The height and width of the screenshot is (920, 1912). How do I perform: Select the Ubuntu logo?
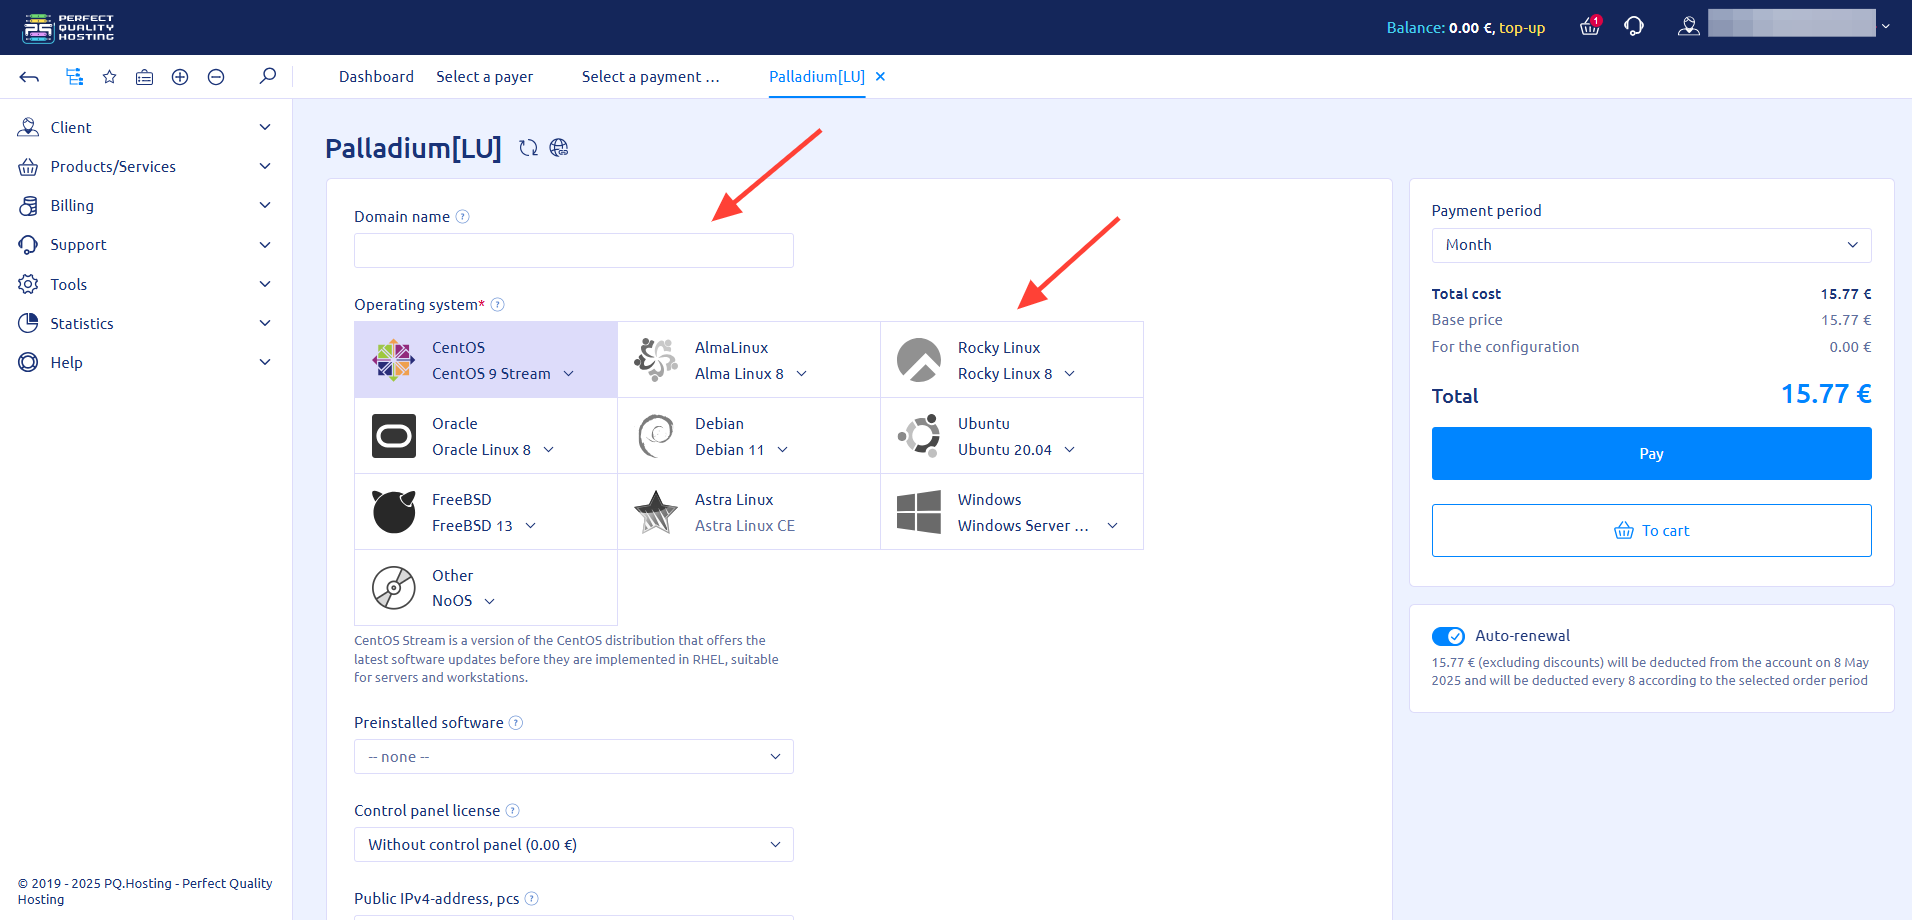pos(919,436)
